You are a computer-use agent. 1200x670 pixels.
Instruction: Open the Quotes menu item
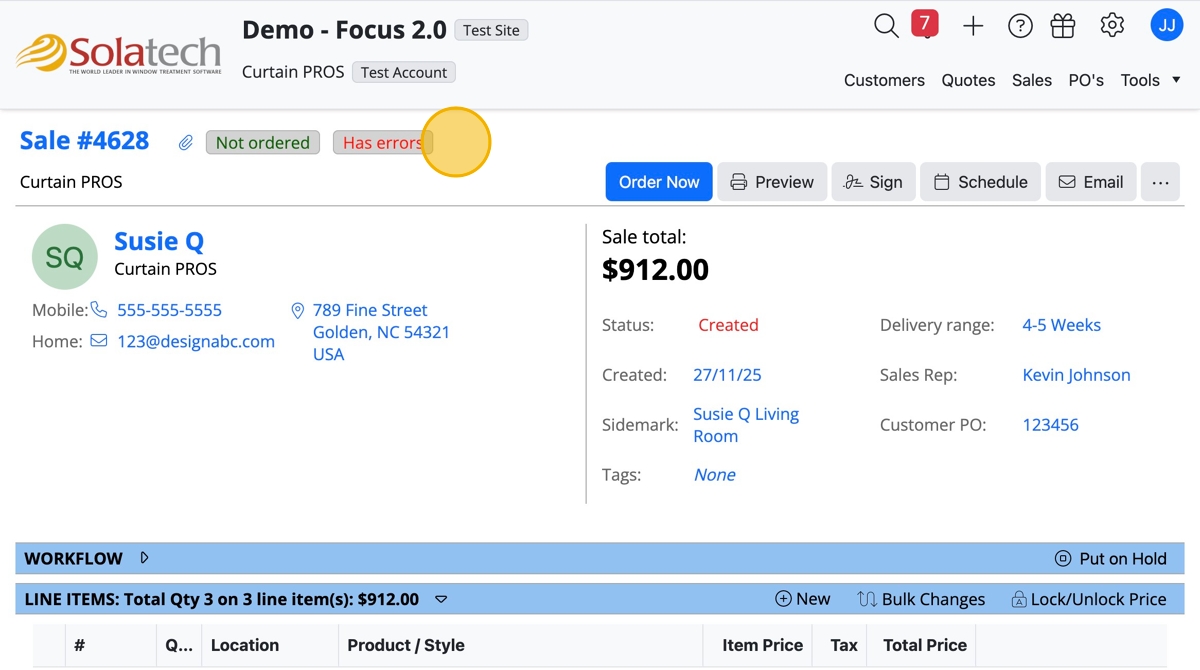click(x=968, y=80)
